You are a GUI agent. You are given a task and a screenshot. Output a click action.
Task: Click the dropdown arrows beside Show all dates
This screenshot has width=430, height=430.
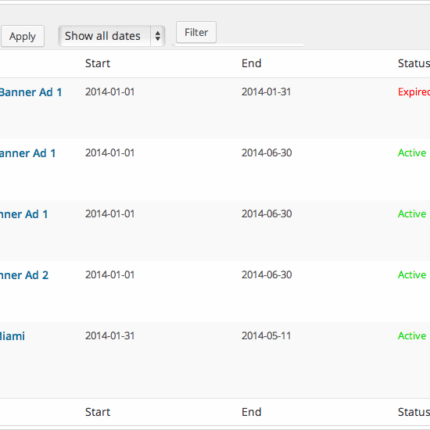(x=158, y=36)
